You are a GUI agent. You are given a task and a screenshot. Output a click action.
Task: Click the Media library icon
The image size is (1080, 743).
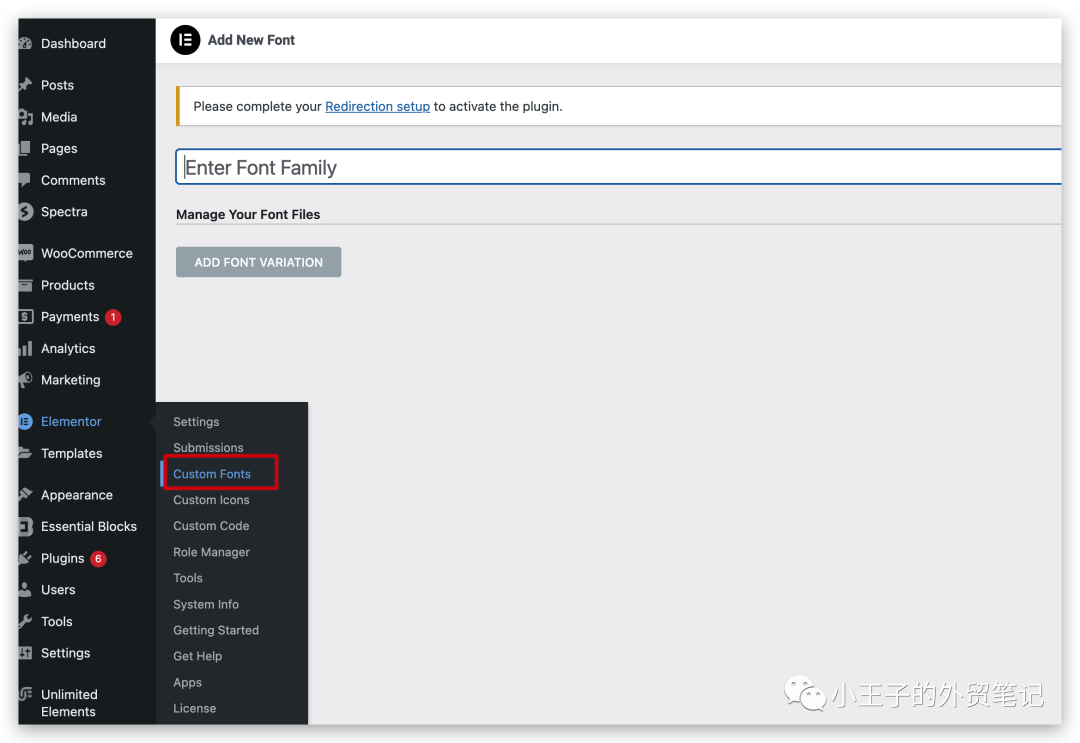(x=25, y=117)
